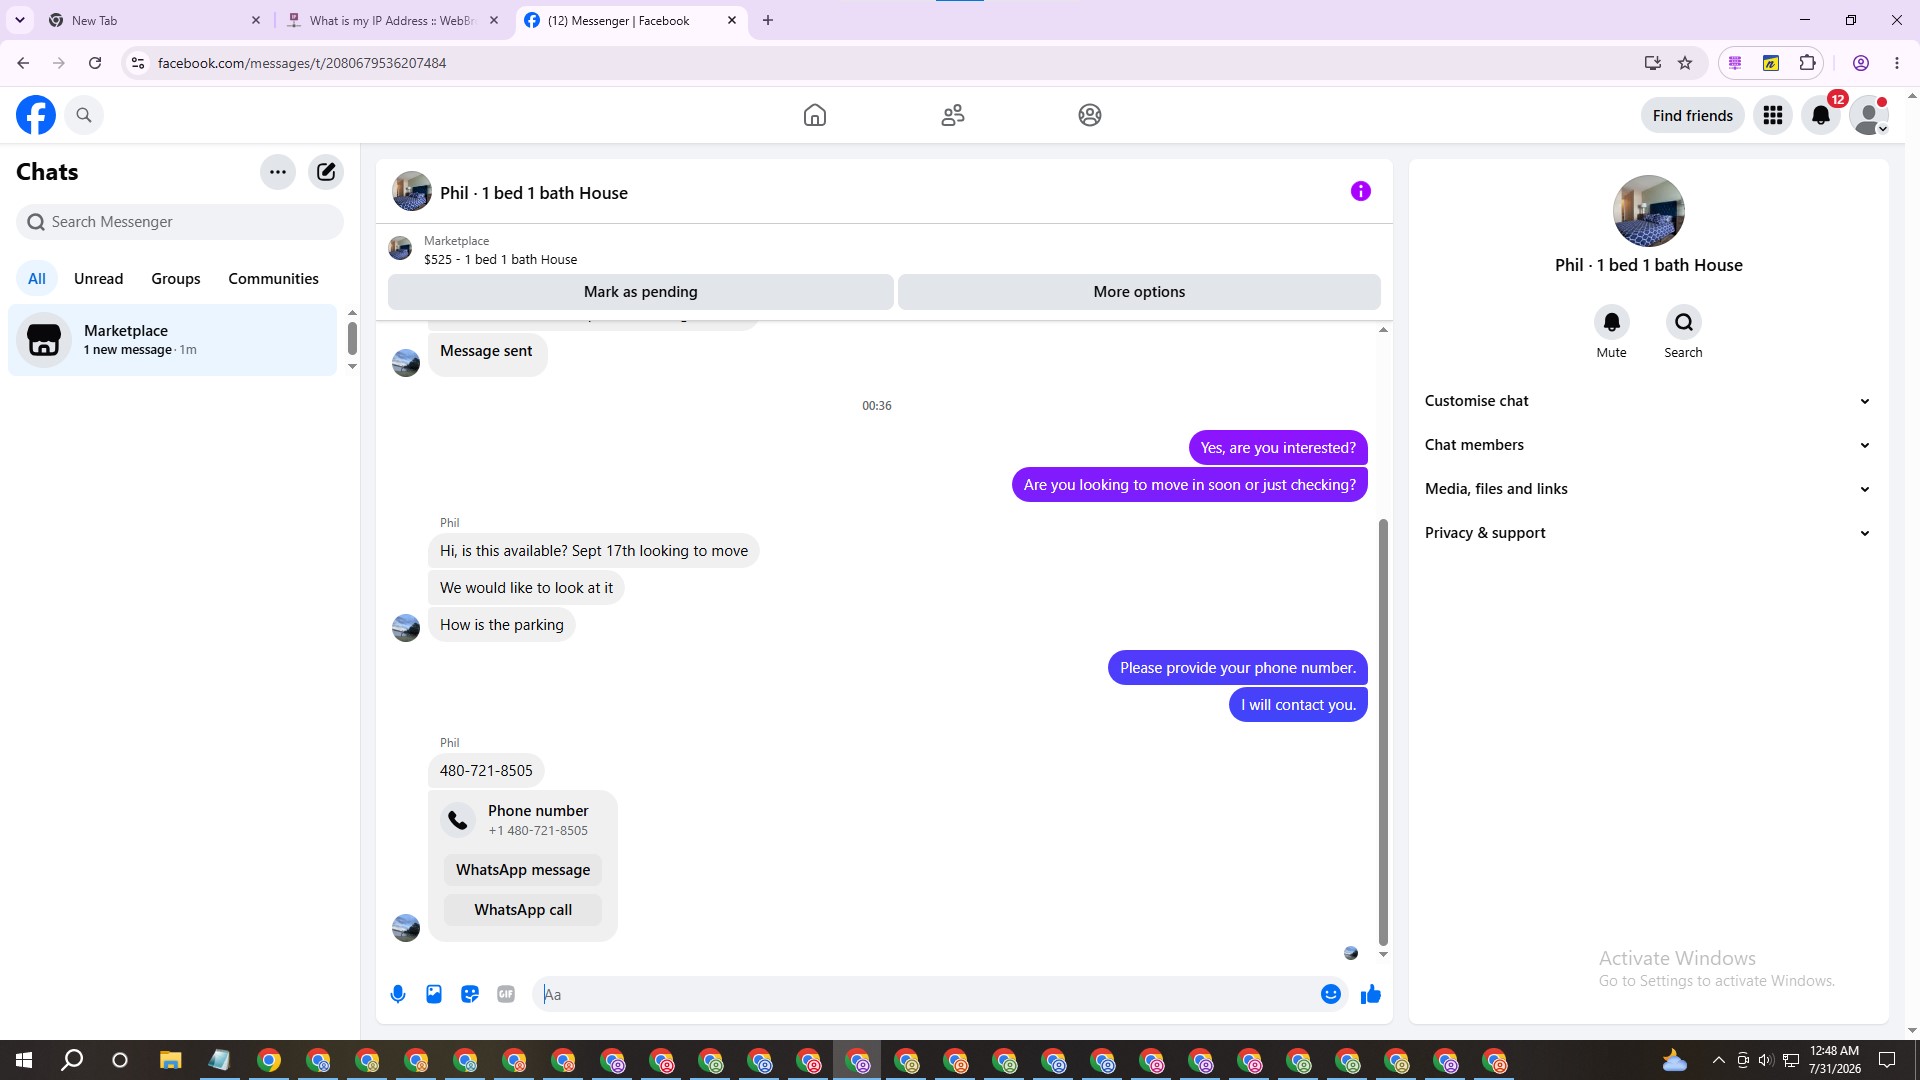Choose a sticker with the sticker icon
Image resolution: width=1920 pixels, height=1080 pixels.
click(470, 994)
